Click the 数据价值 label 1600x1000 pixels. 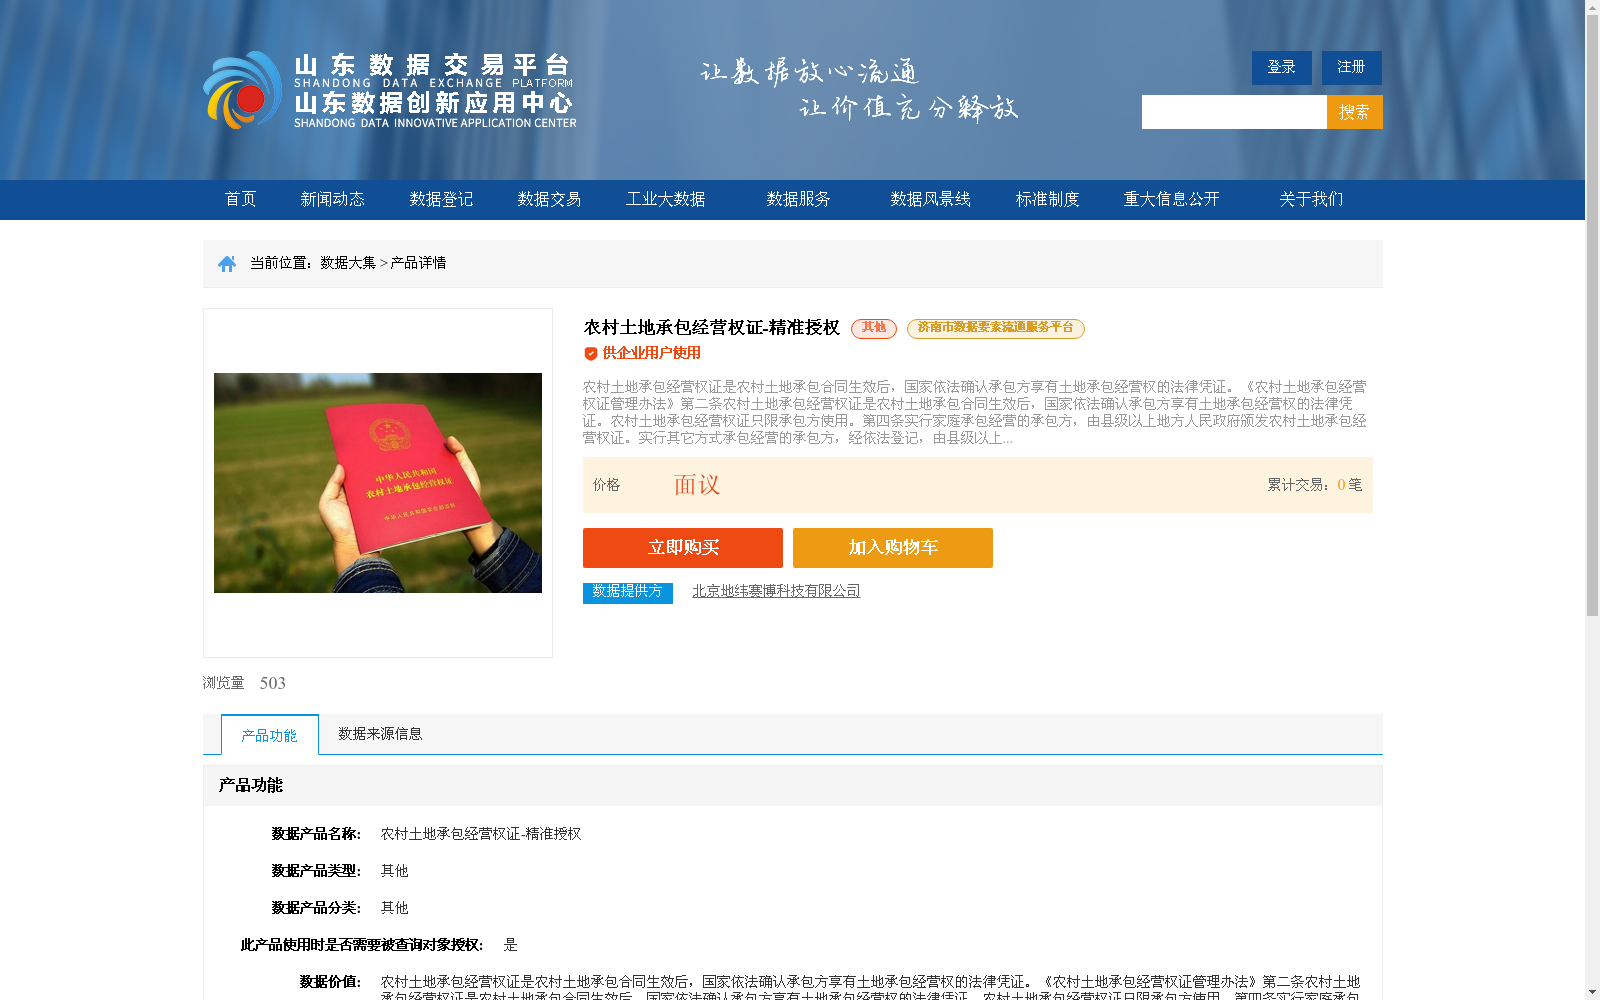(x=330, y=982)
